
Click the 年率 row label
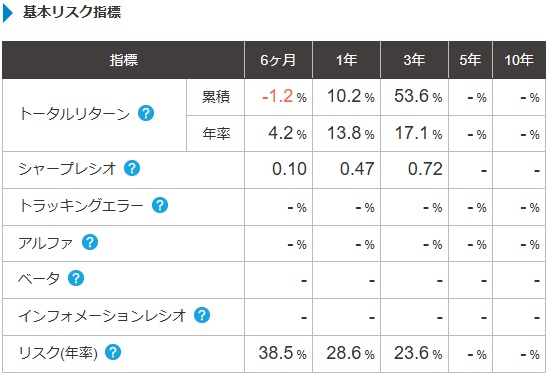point(216,133)
